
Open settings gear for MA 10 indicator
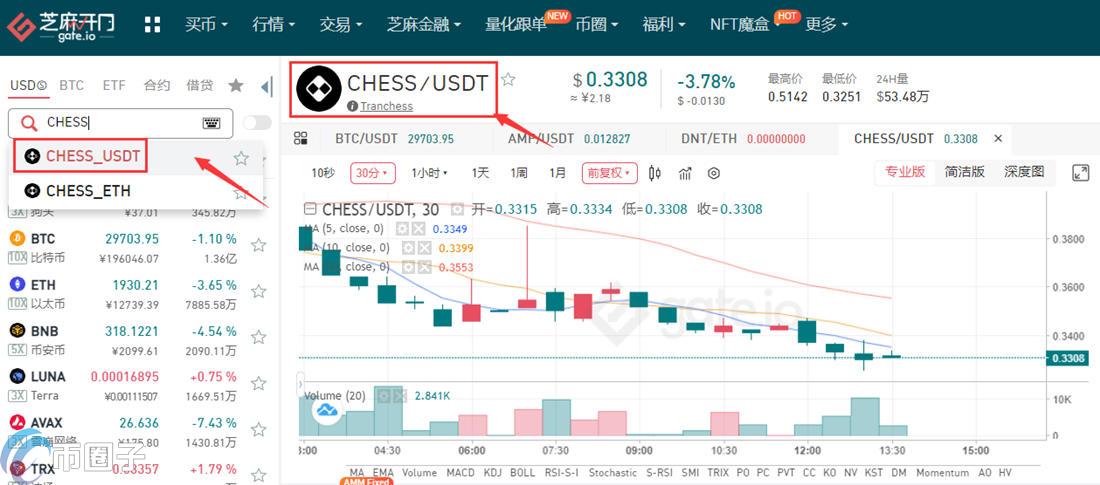pyautogui.click(x=408, y=248)
